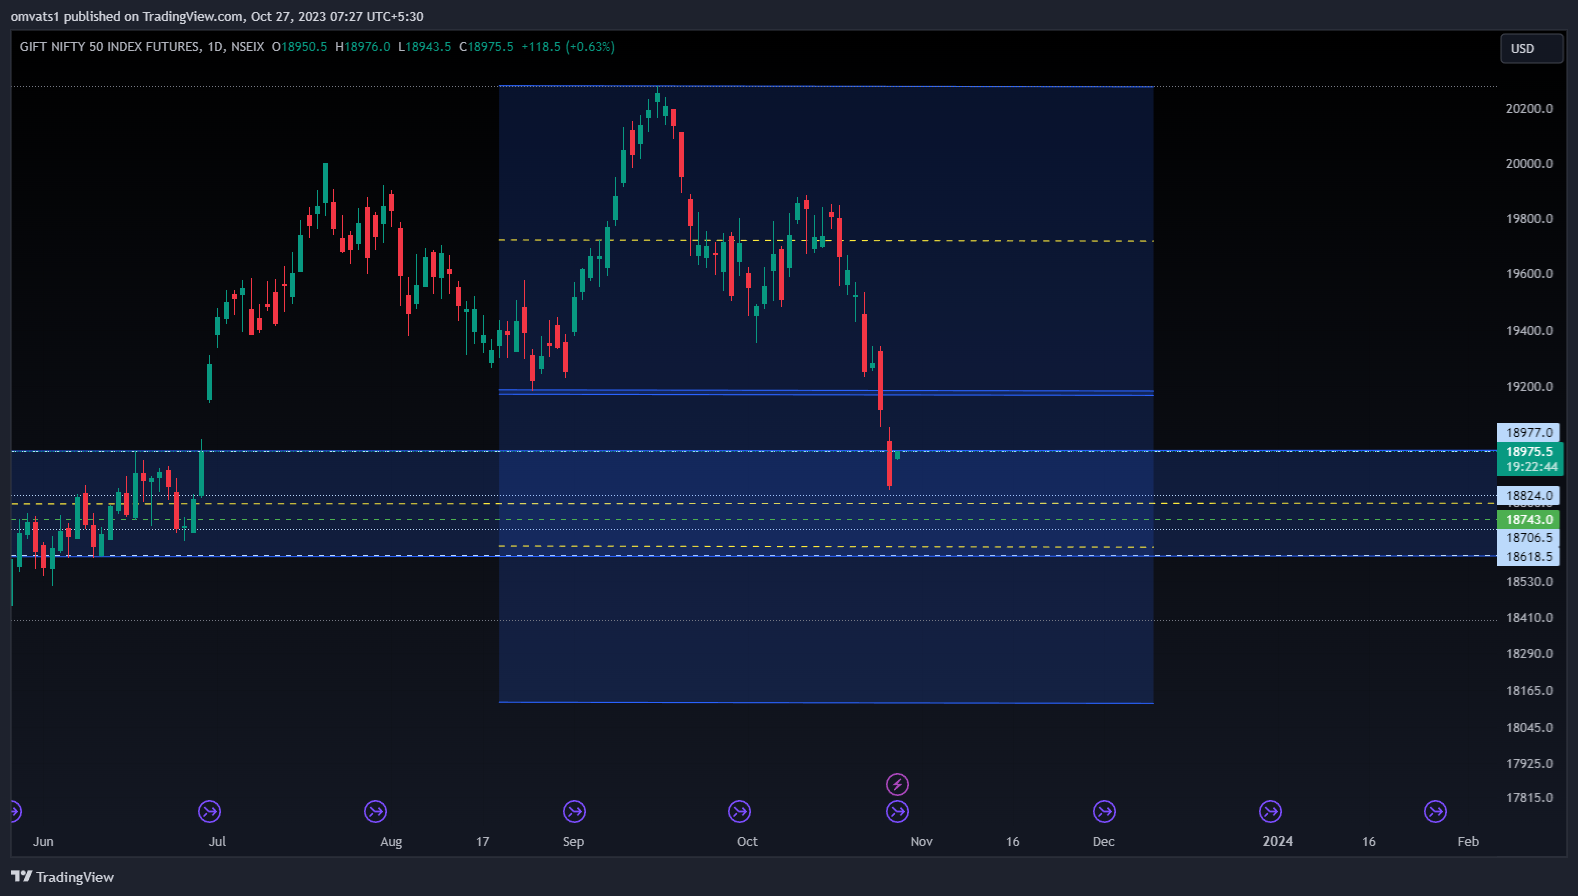Click the High value H18976.0
The height and width of the screenshot is (896, 1578).
(363, 47)
